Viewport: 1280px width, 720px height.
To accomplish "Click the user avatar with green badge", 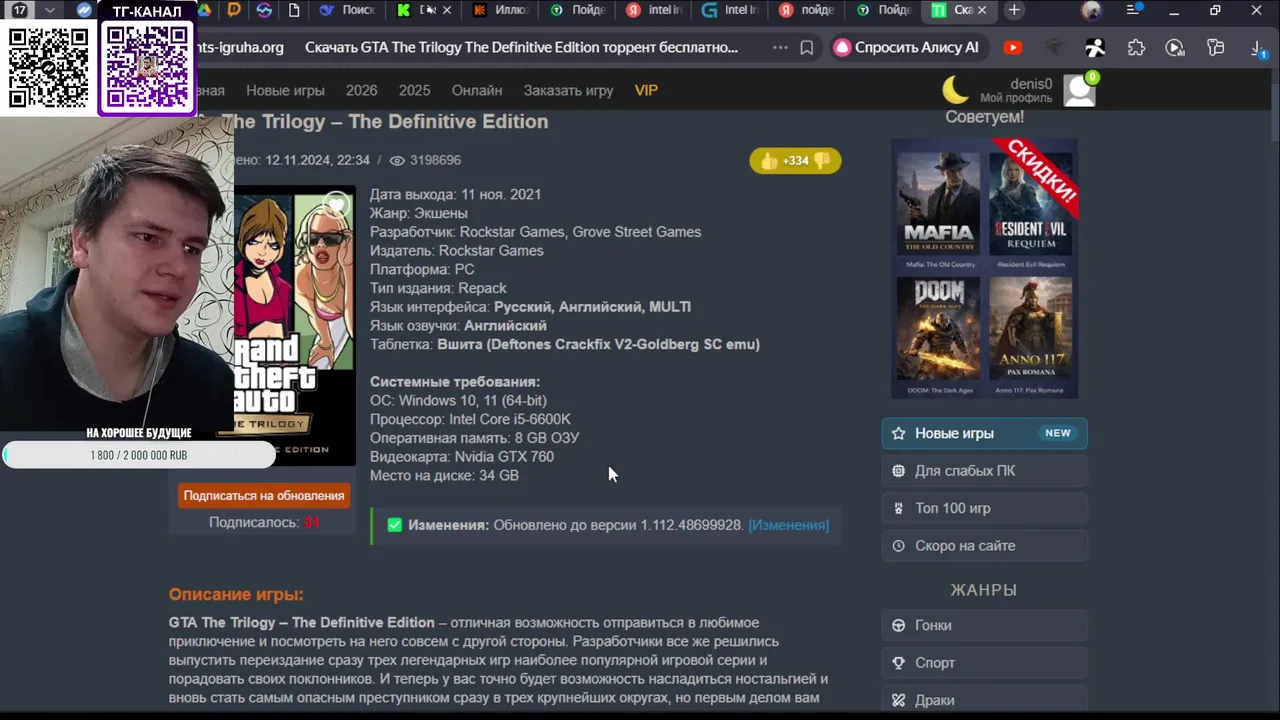I will tap(1080, 90).
